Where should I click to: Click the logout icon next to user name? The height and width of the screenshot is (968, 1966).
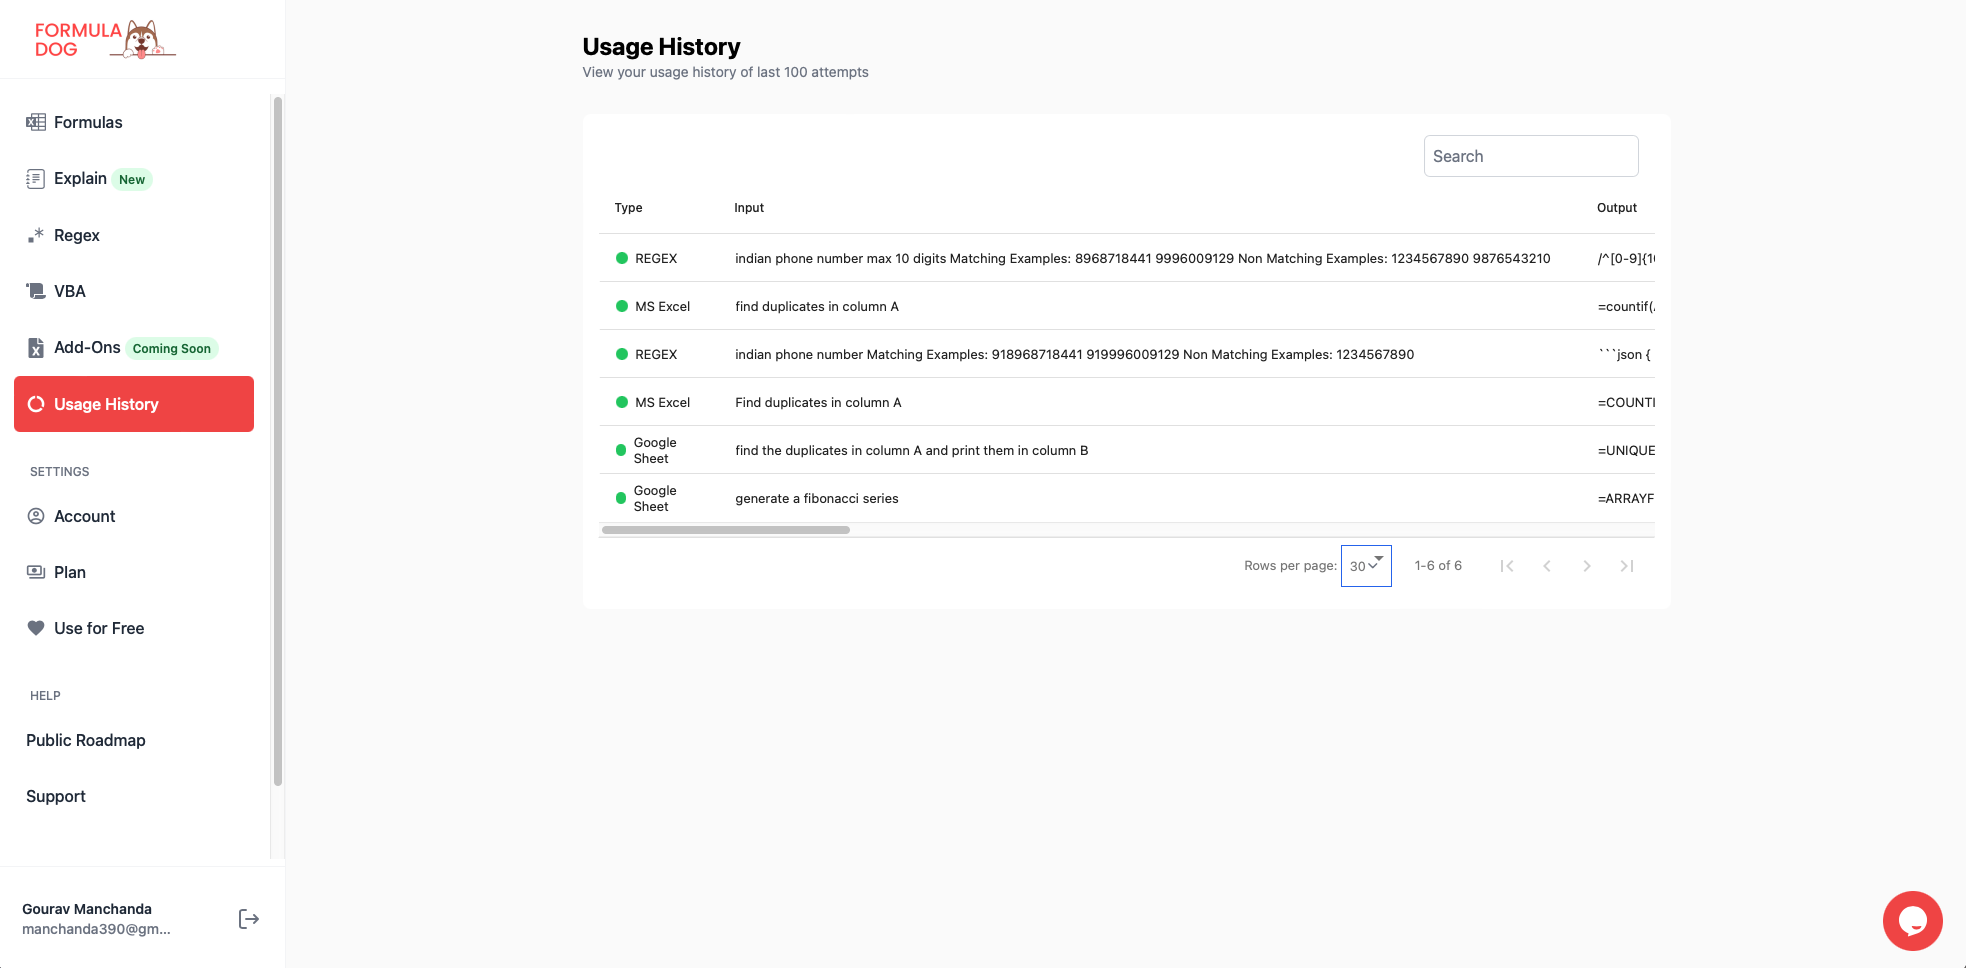249,919
